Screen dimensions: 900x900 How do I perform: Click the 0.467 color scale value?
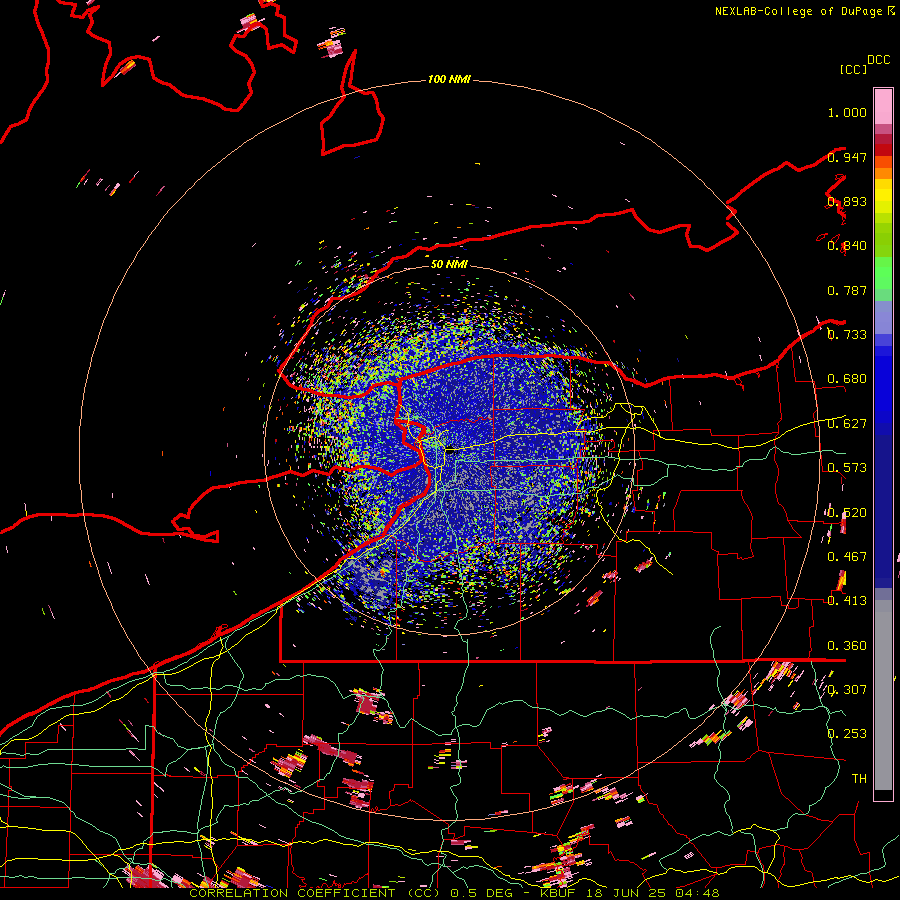click(847, 557)
